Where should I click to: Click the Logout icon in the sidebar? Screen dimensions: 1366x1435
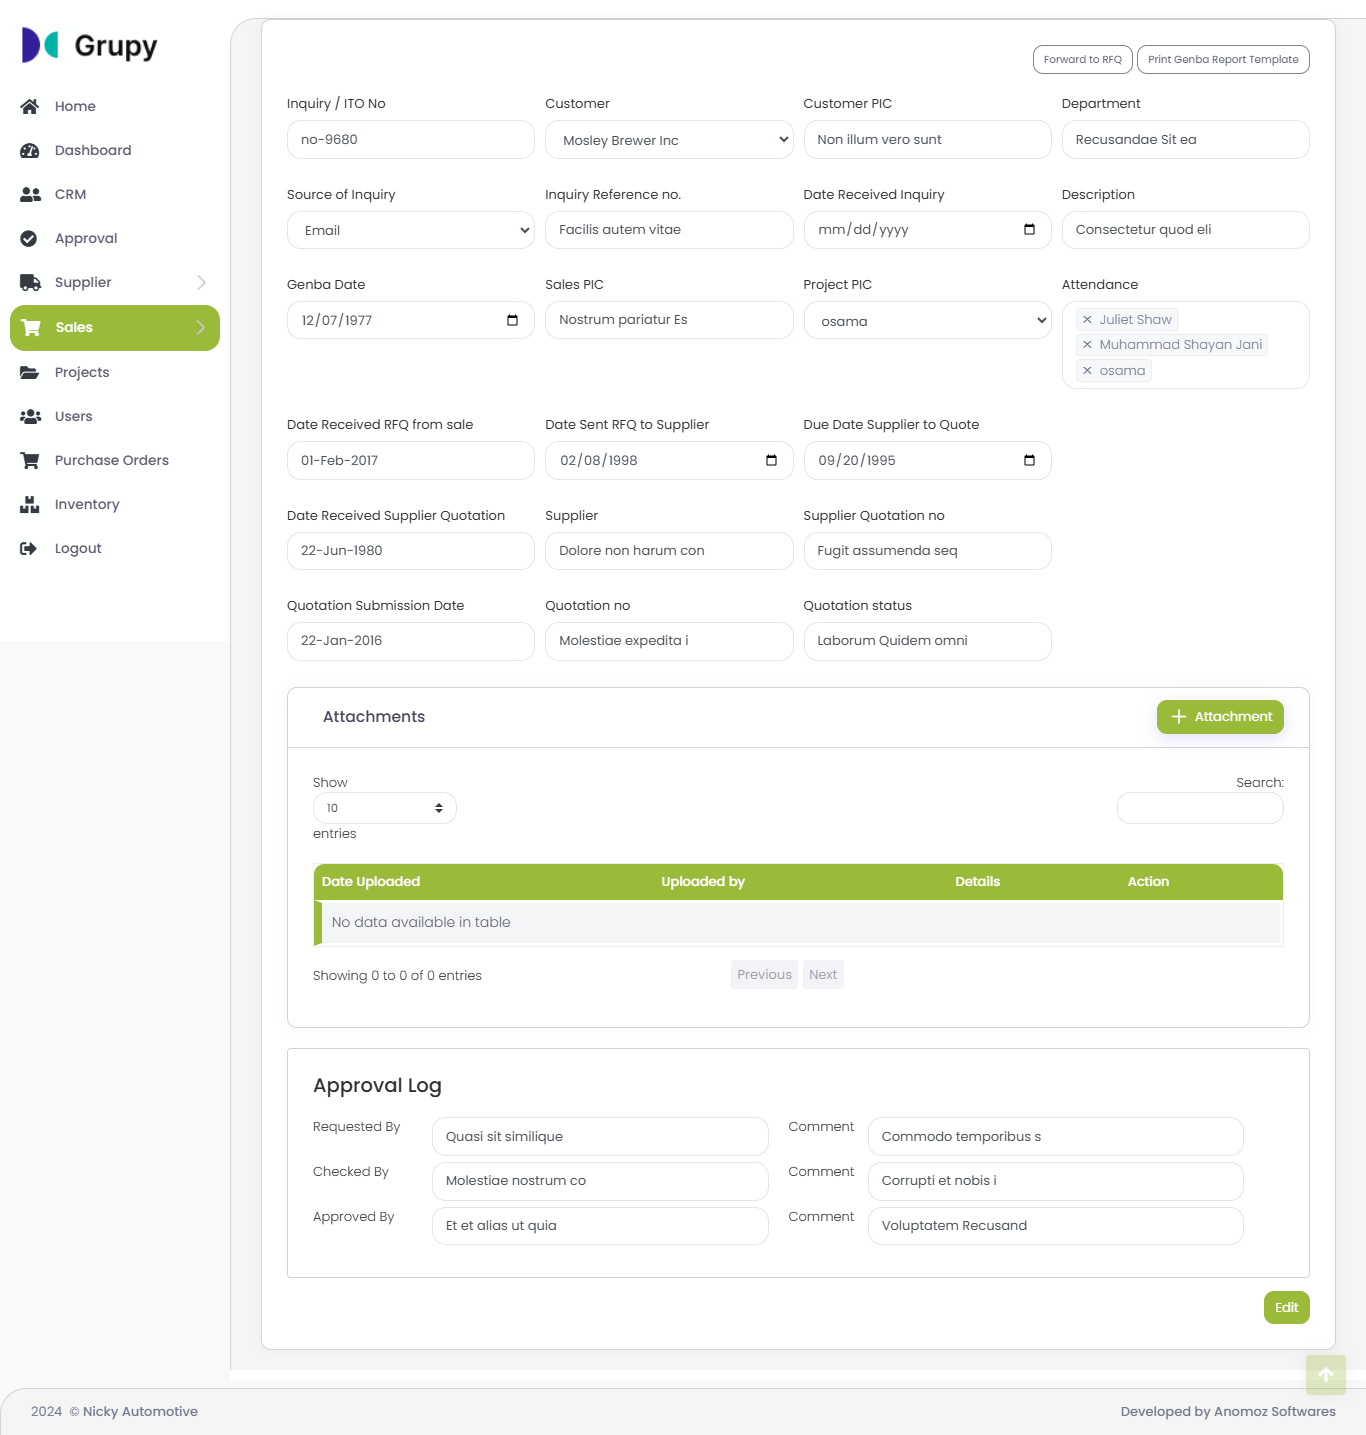click(29, 548)
